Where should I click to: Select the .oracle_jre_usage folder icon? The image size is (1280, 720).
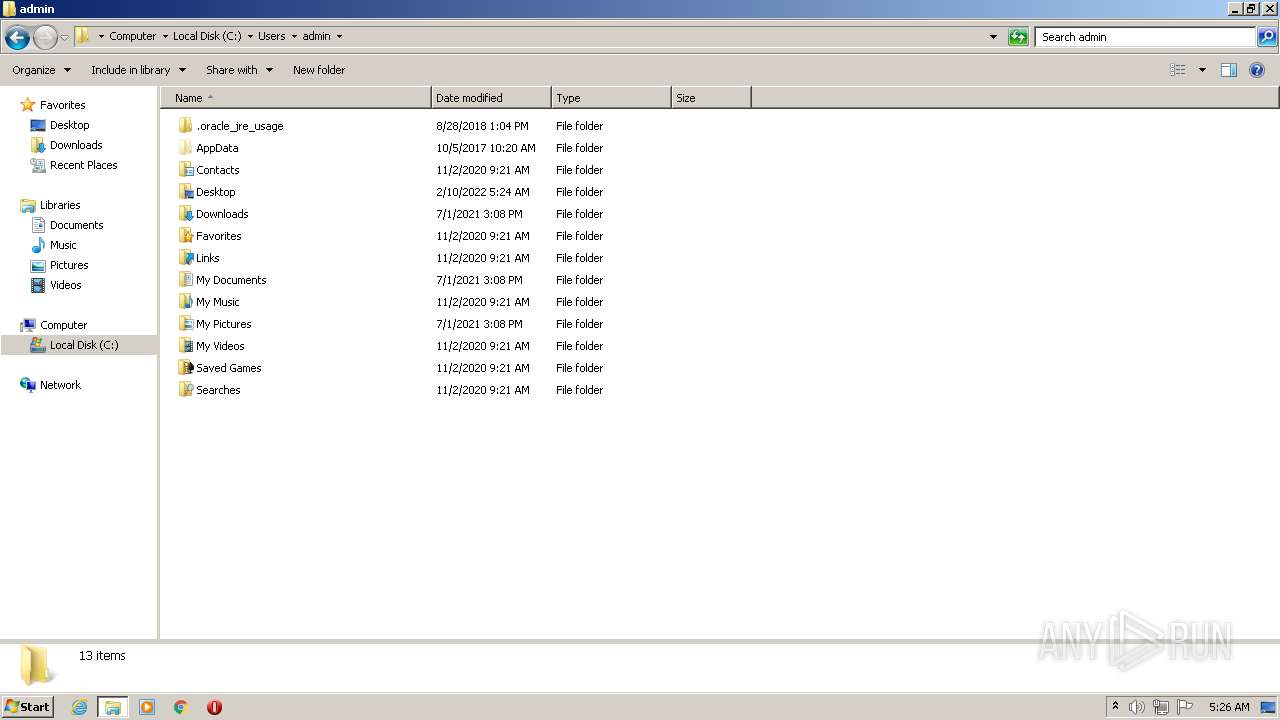pyautogui.click(x=186, y=126)
